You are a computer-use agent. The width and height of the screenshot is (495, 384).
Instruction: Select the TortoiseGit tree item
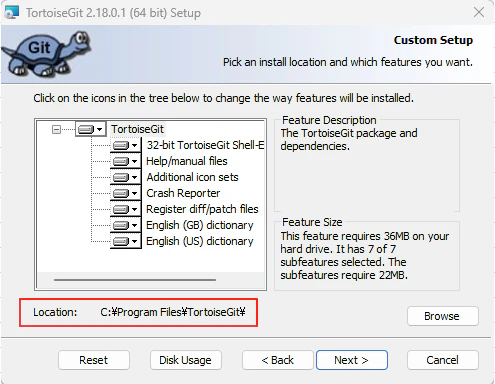click(137, 129)
